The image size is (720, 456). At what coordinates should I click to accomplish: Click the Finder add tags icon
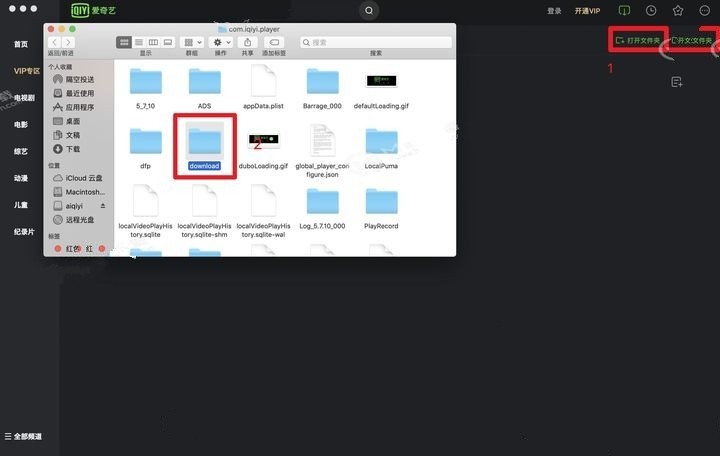coord(275,43)
